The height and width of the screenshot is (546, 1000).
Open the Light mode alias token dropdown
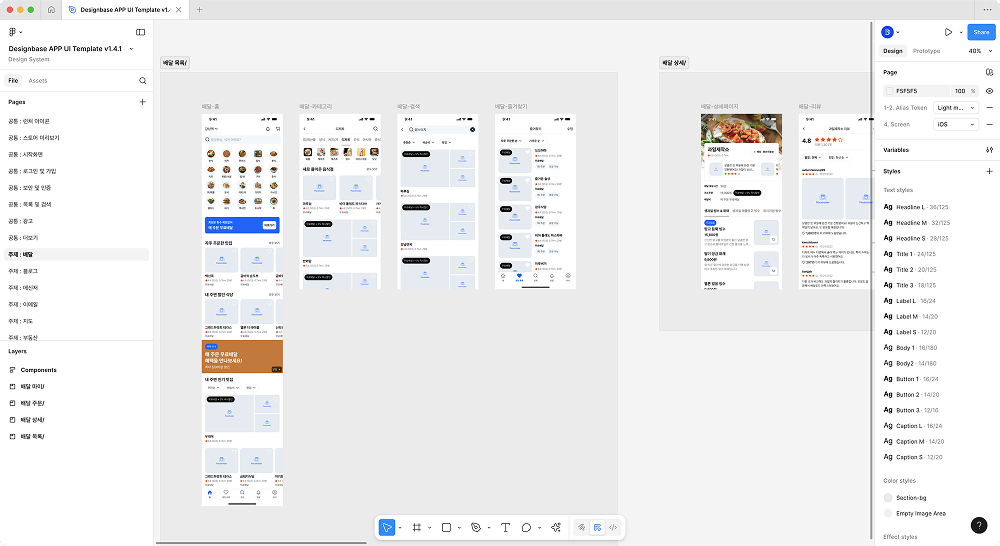point(955,107)
